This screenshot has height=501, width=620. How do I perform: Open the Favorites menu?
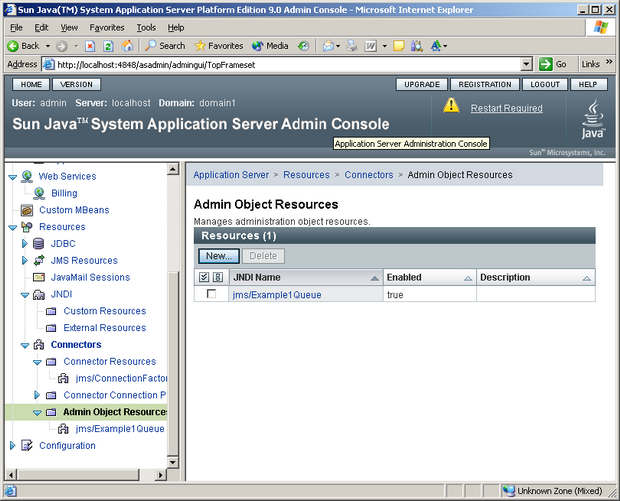tap(107, 28)
